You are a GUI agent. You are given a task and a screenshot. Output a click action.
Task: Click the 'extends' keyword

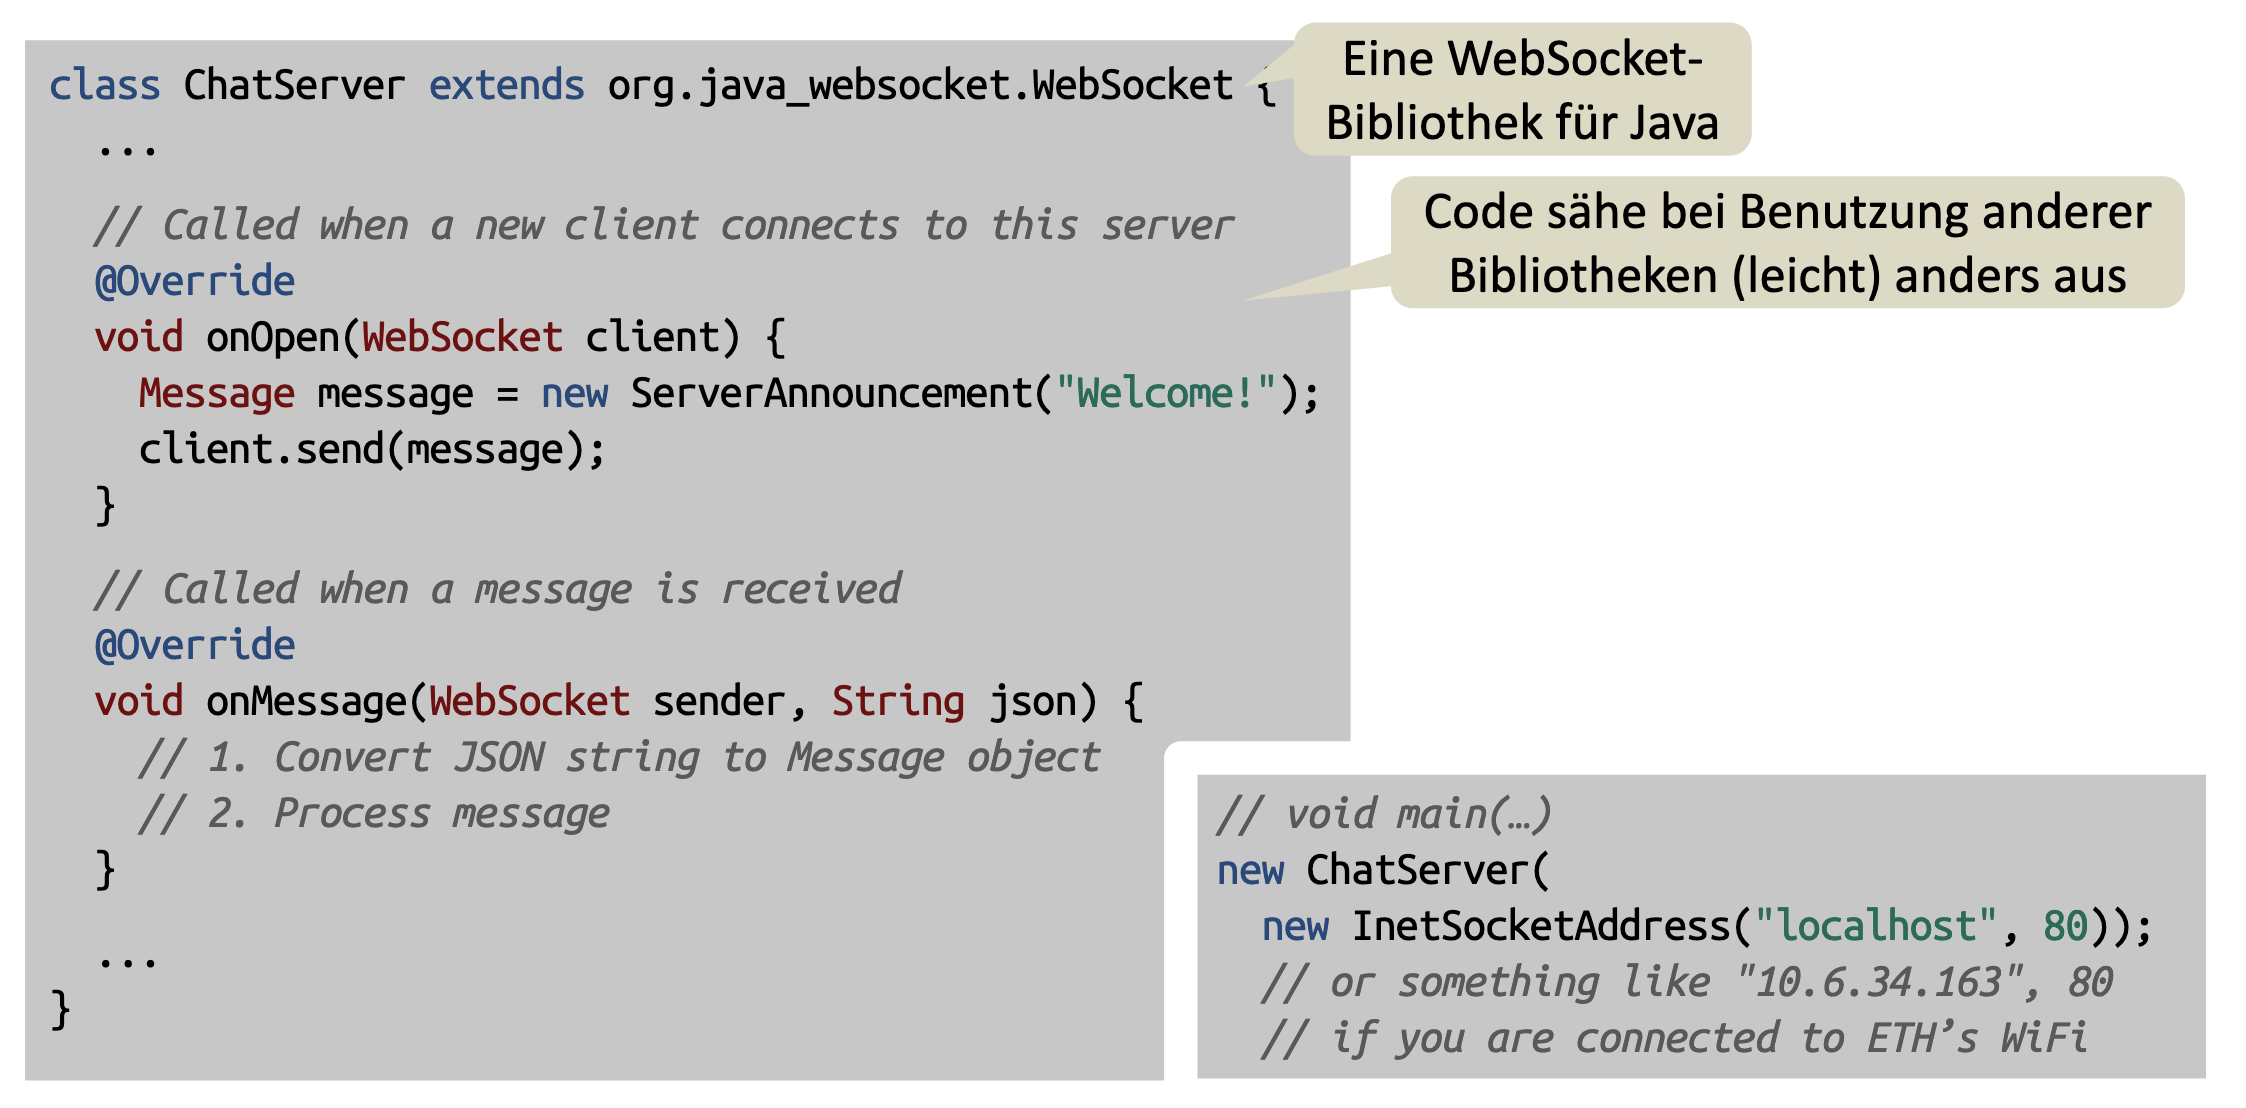point(506,86)
